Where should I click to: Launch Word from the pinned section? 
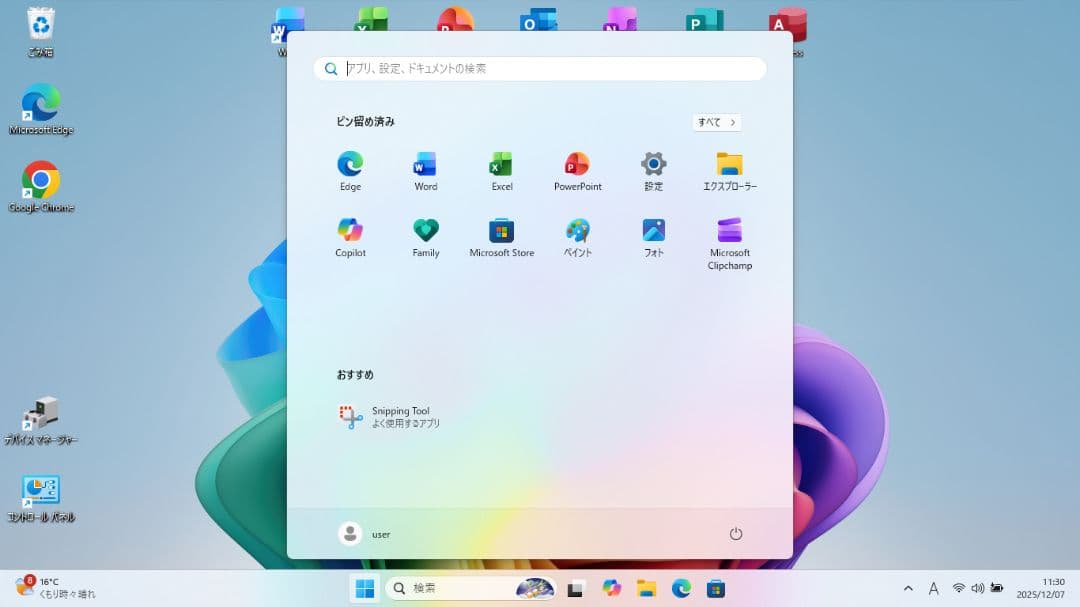pos(425,168)
